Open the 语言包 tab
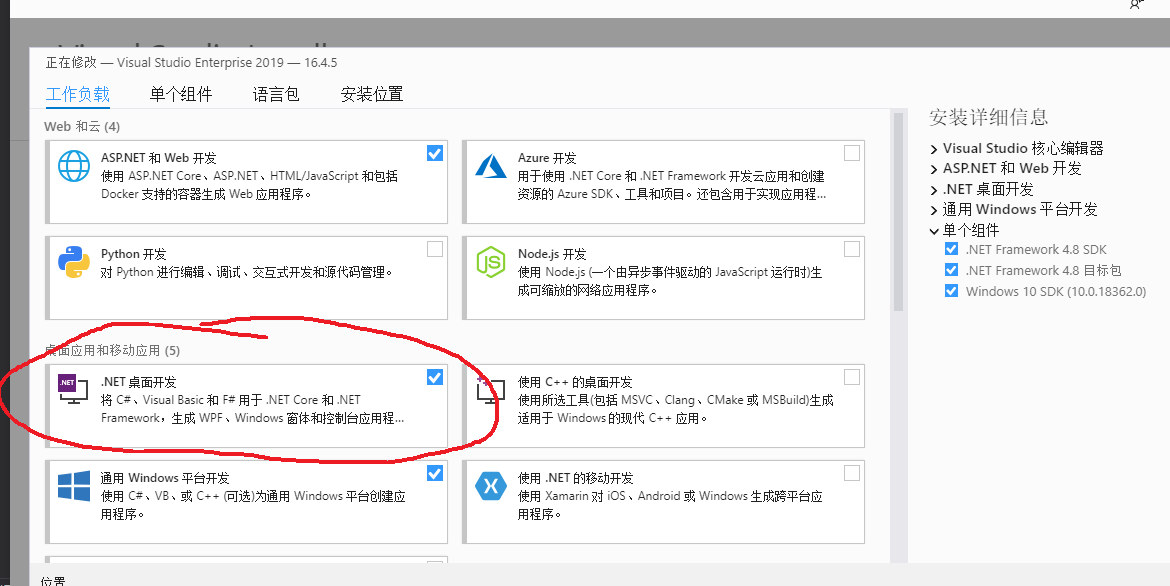Screen dimensions: 1170x586 [276, 94]
